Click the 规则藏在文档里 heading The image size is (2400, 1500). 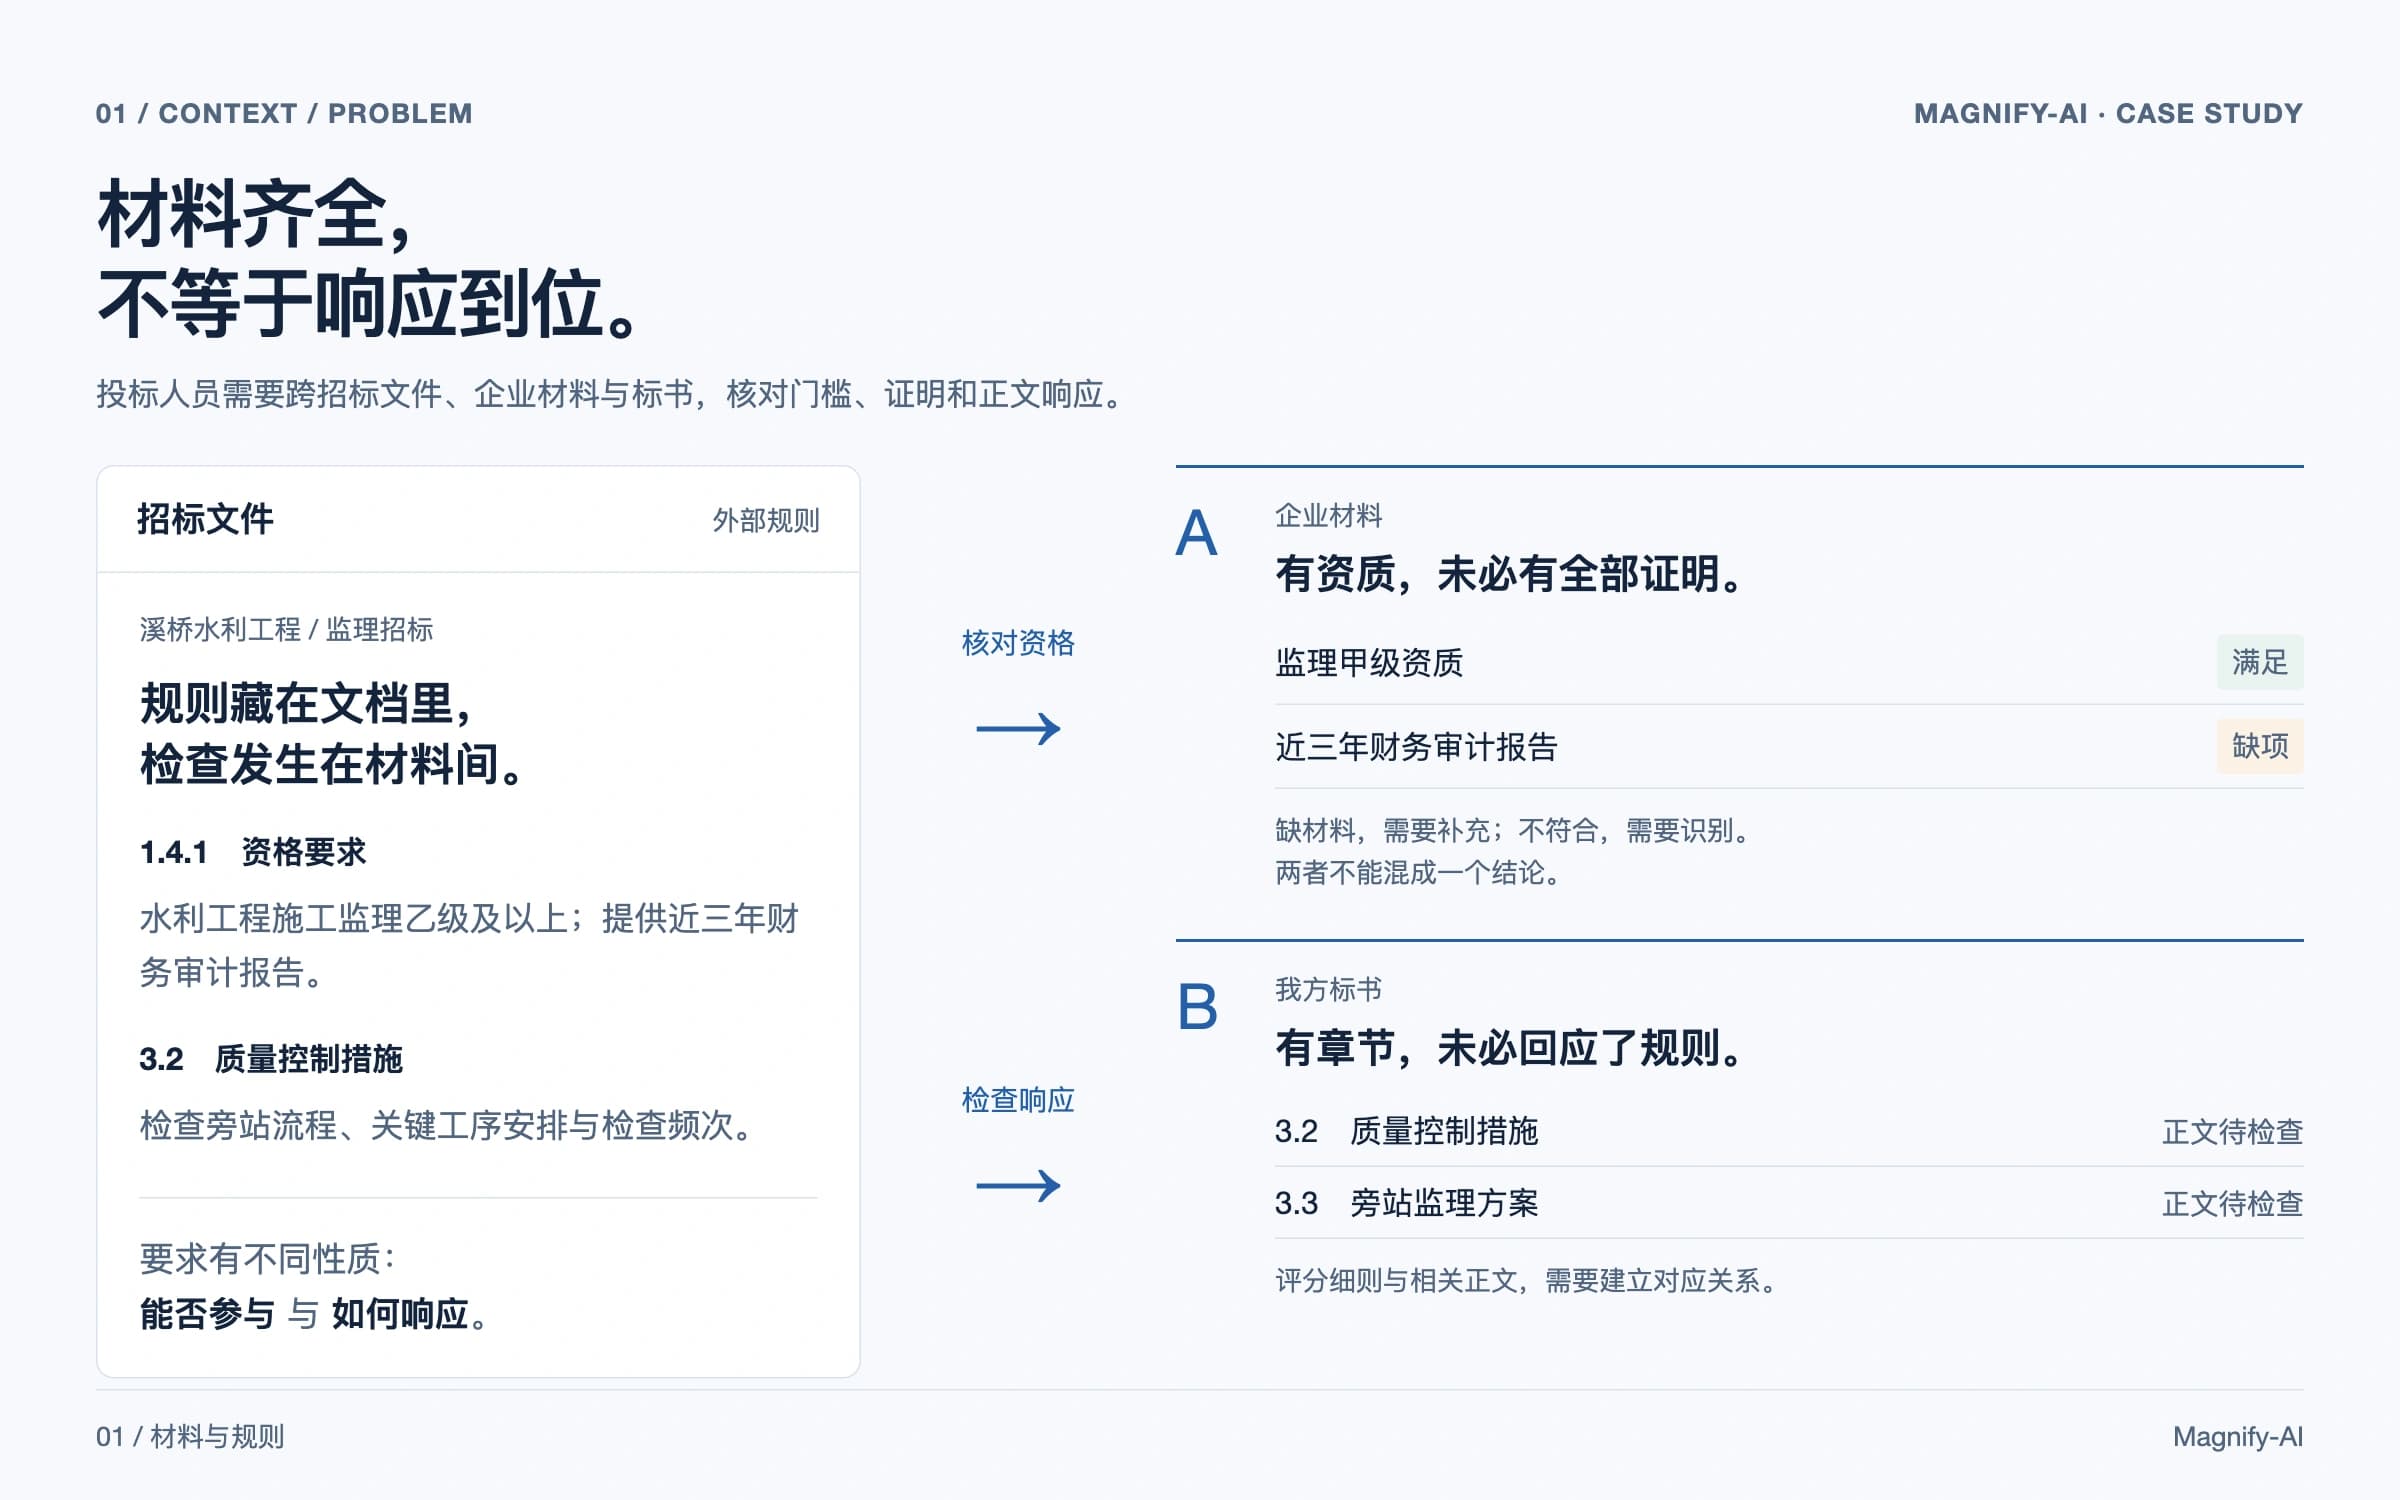click(x=306, y=704)
